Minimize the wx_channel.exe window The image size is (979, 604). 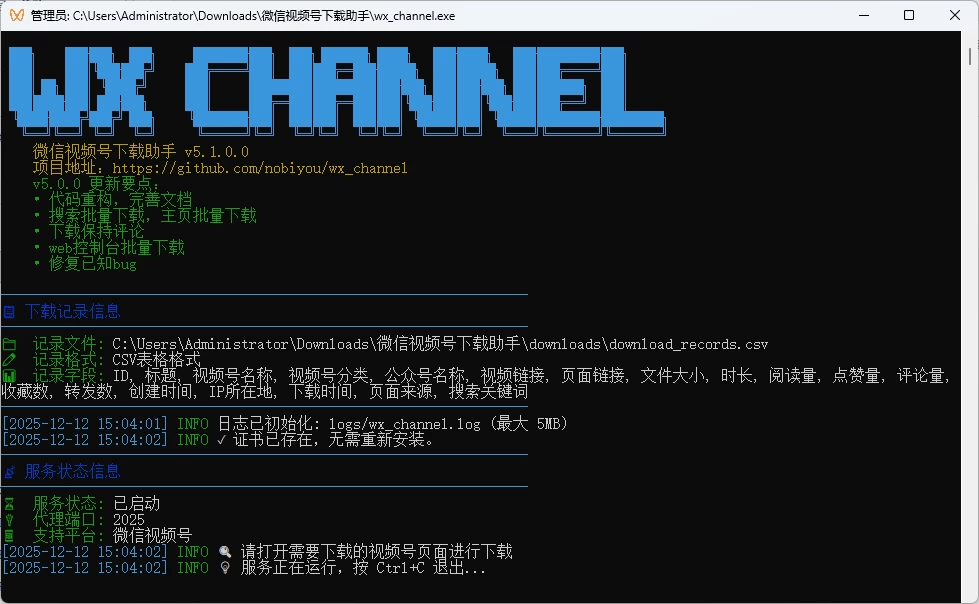(863, 15)
